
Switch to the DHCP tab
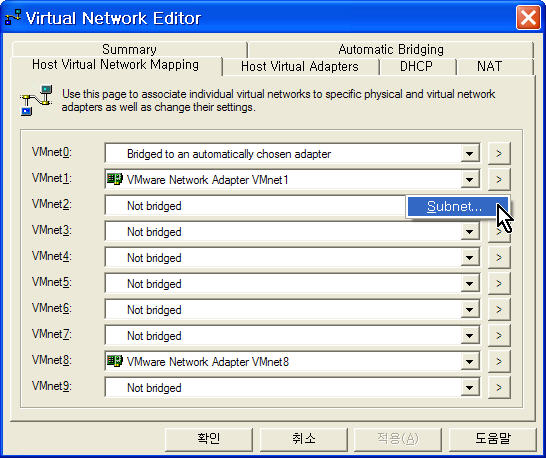click(416, 66)
